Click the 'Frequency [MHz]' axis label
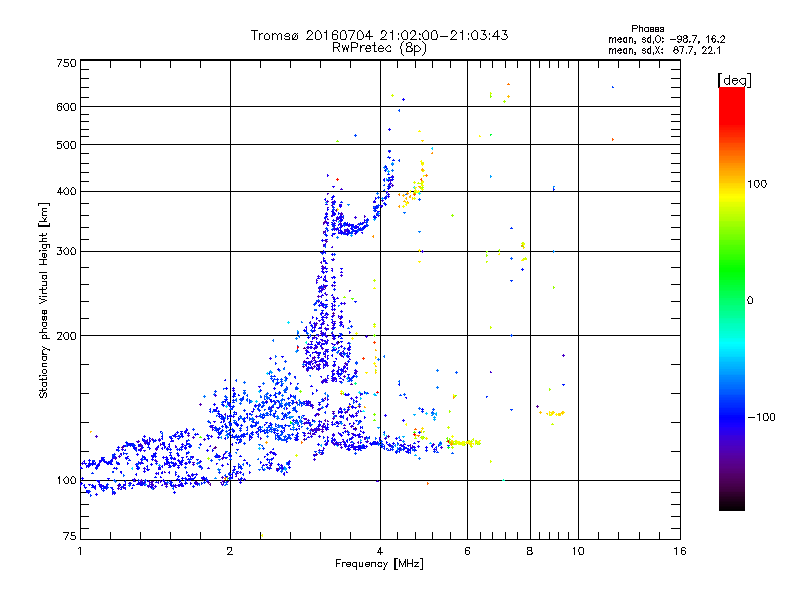The image size is (800, 600). 379,564
